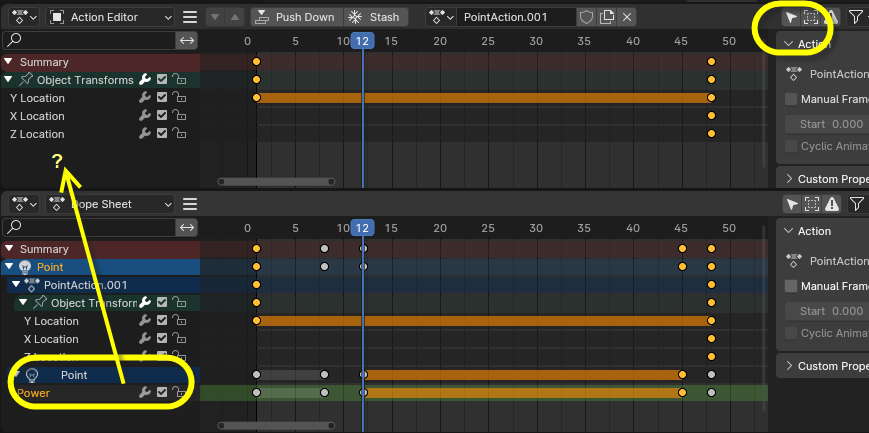Expand Custom Properties in Action Editor sidebar
This screenshot has width=869, height=433.
[x=789, y=179]
